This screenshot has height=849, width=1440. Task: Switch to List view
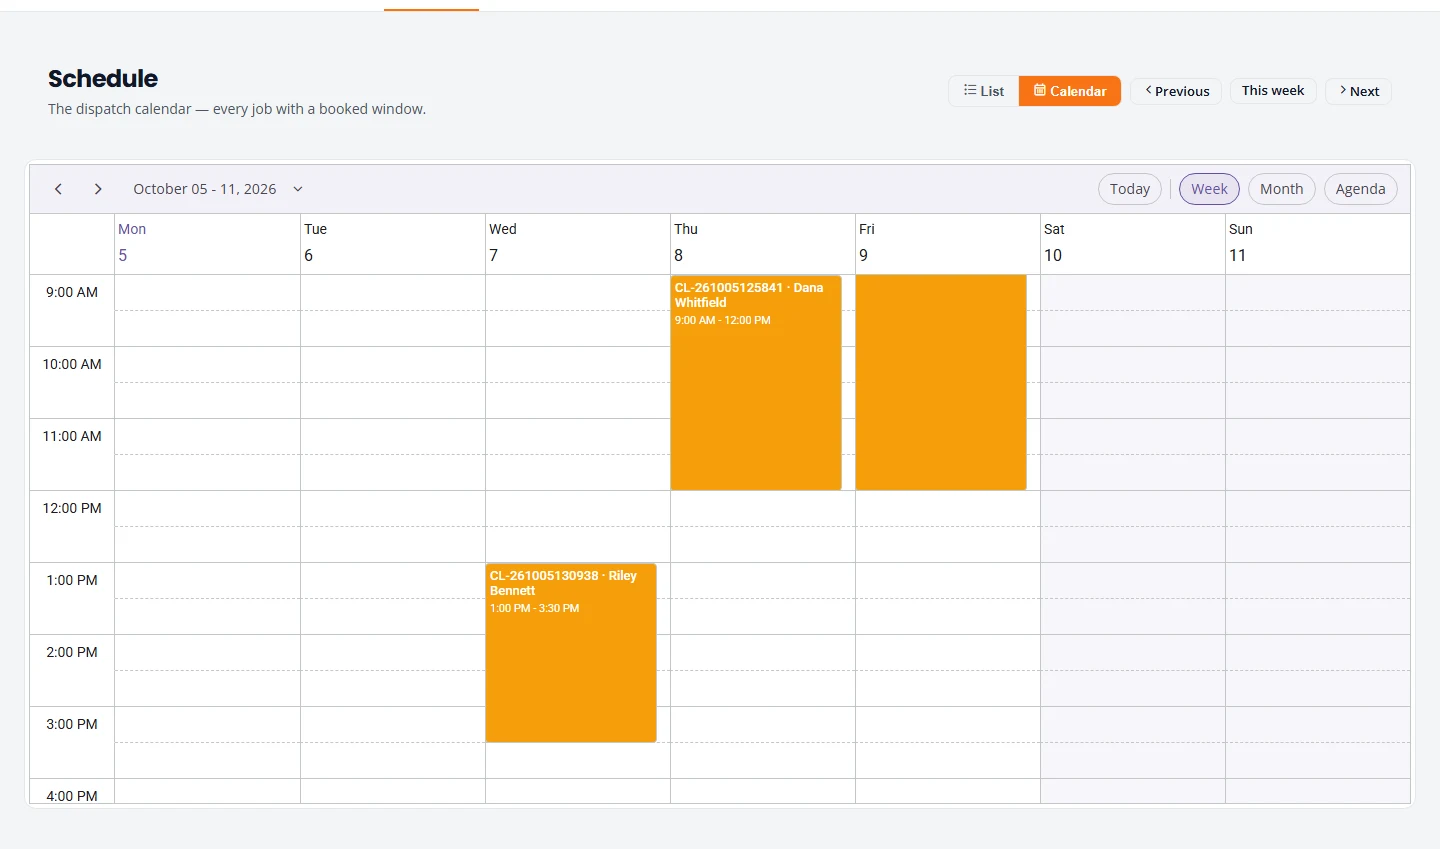[984, 91]
